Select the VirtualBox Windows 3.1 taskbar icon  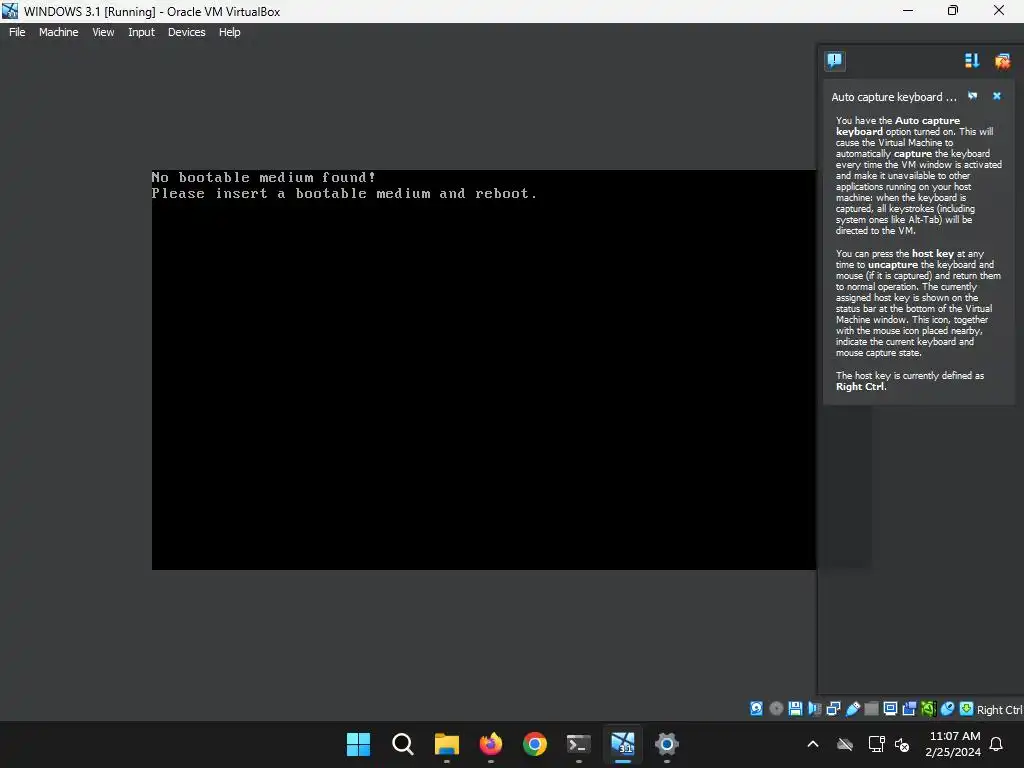pos(623,744)
